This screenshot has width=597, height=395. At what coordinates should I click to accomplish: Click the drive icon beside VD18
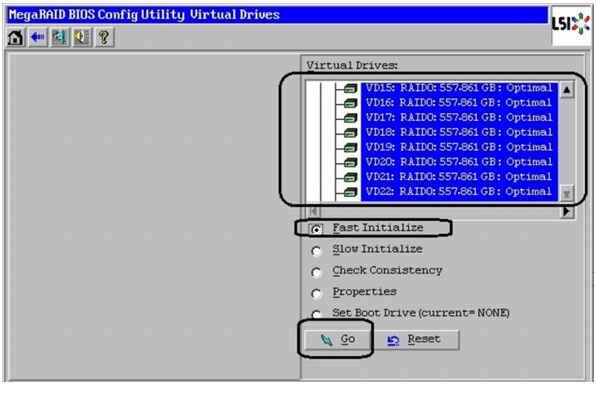pos(350,133)
